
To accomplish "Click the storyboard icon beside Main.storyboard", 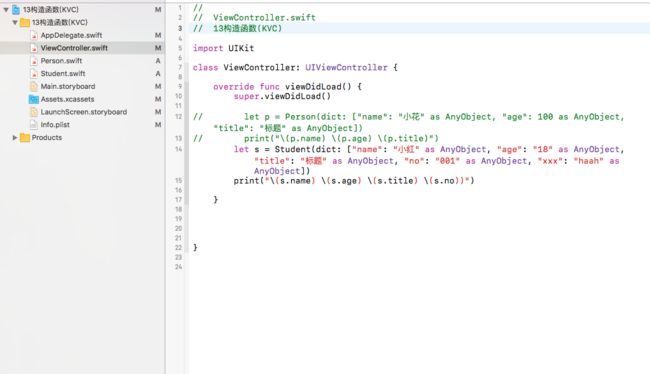I will click(x=34, y=87).
